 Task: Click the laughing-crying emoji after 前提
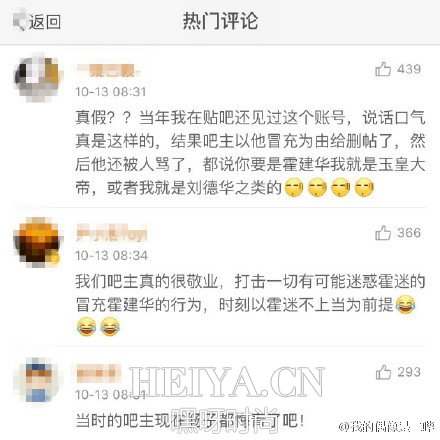(406, 304)
